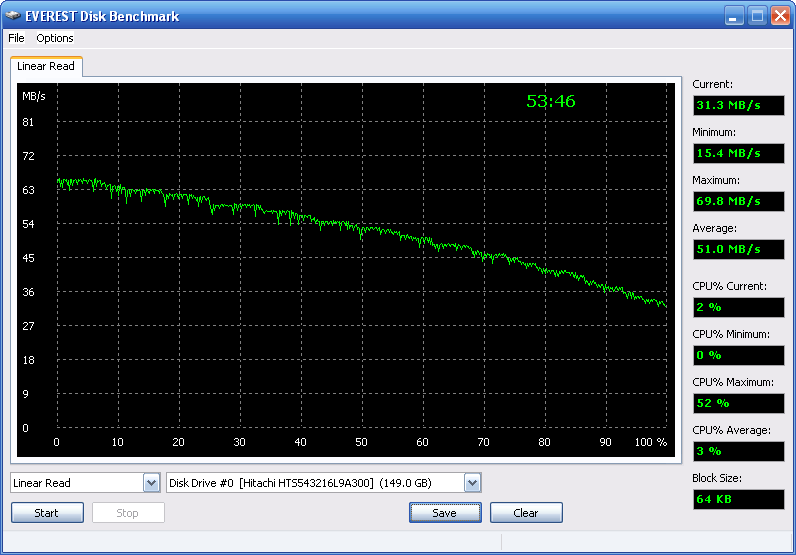Open the Options menu
The height and width of the screenshot is (555, 796).
pyautogui.click(x=55, y=38)
